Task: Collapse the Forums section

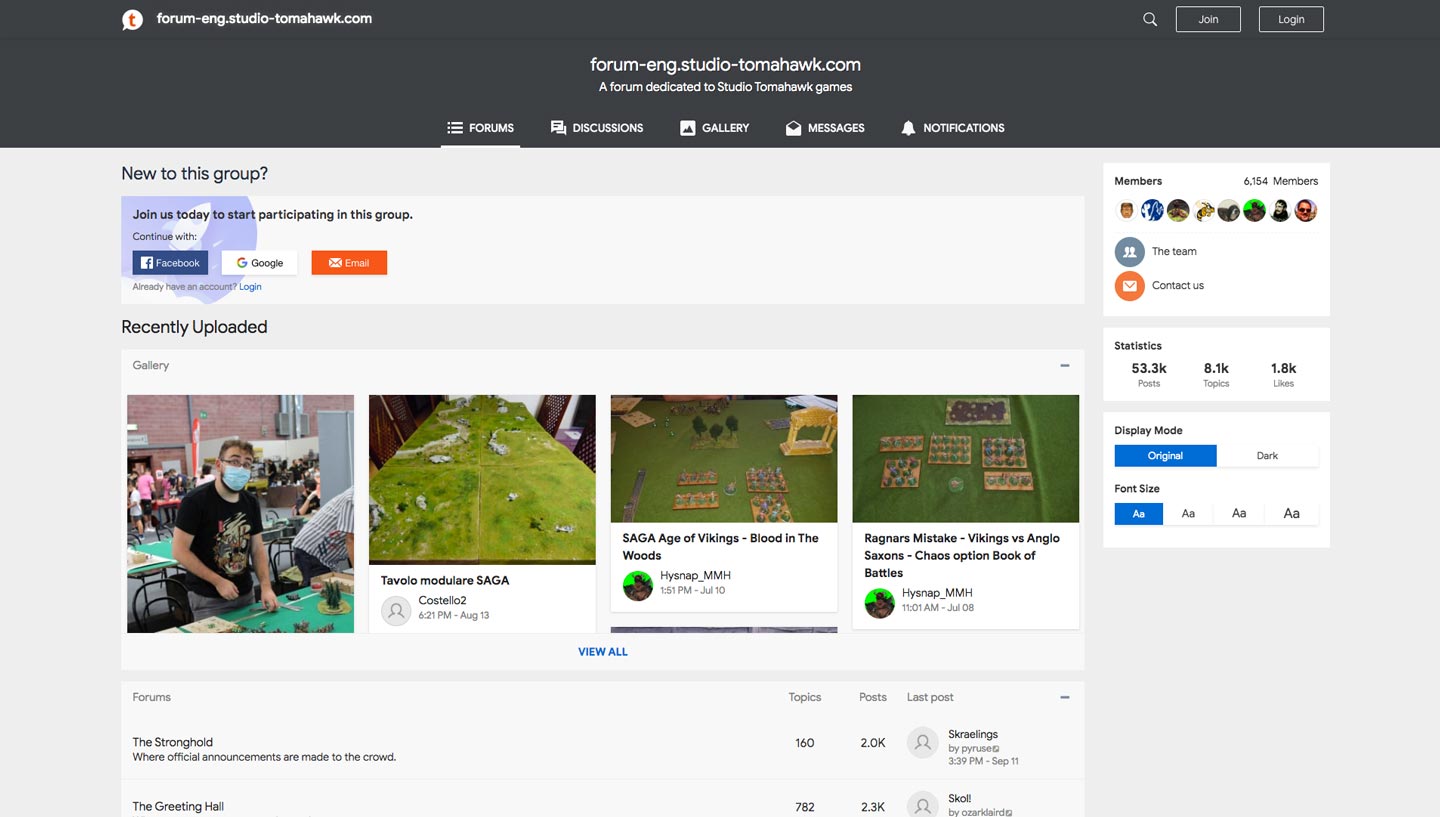Action: tap(1064, 698)
